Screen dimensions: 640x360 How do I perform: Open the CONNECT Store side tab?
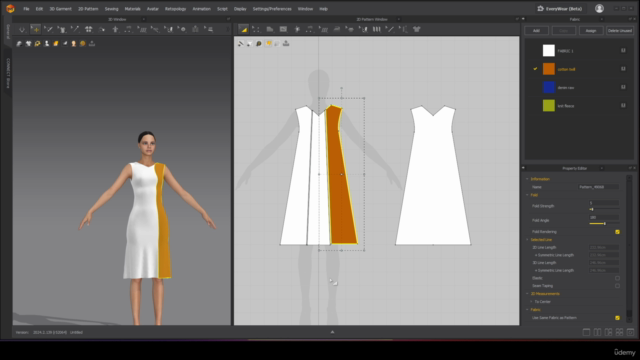(x=8, y=73)
